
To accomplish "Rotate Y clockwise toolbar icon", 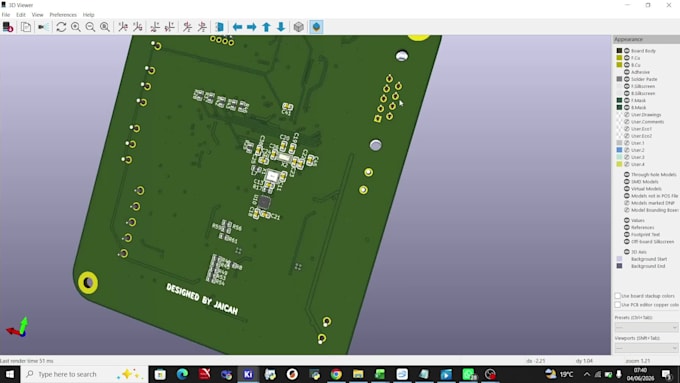I will click(155, 27).
